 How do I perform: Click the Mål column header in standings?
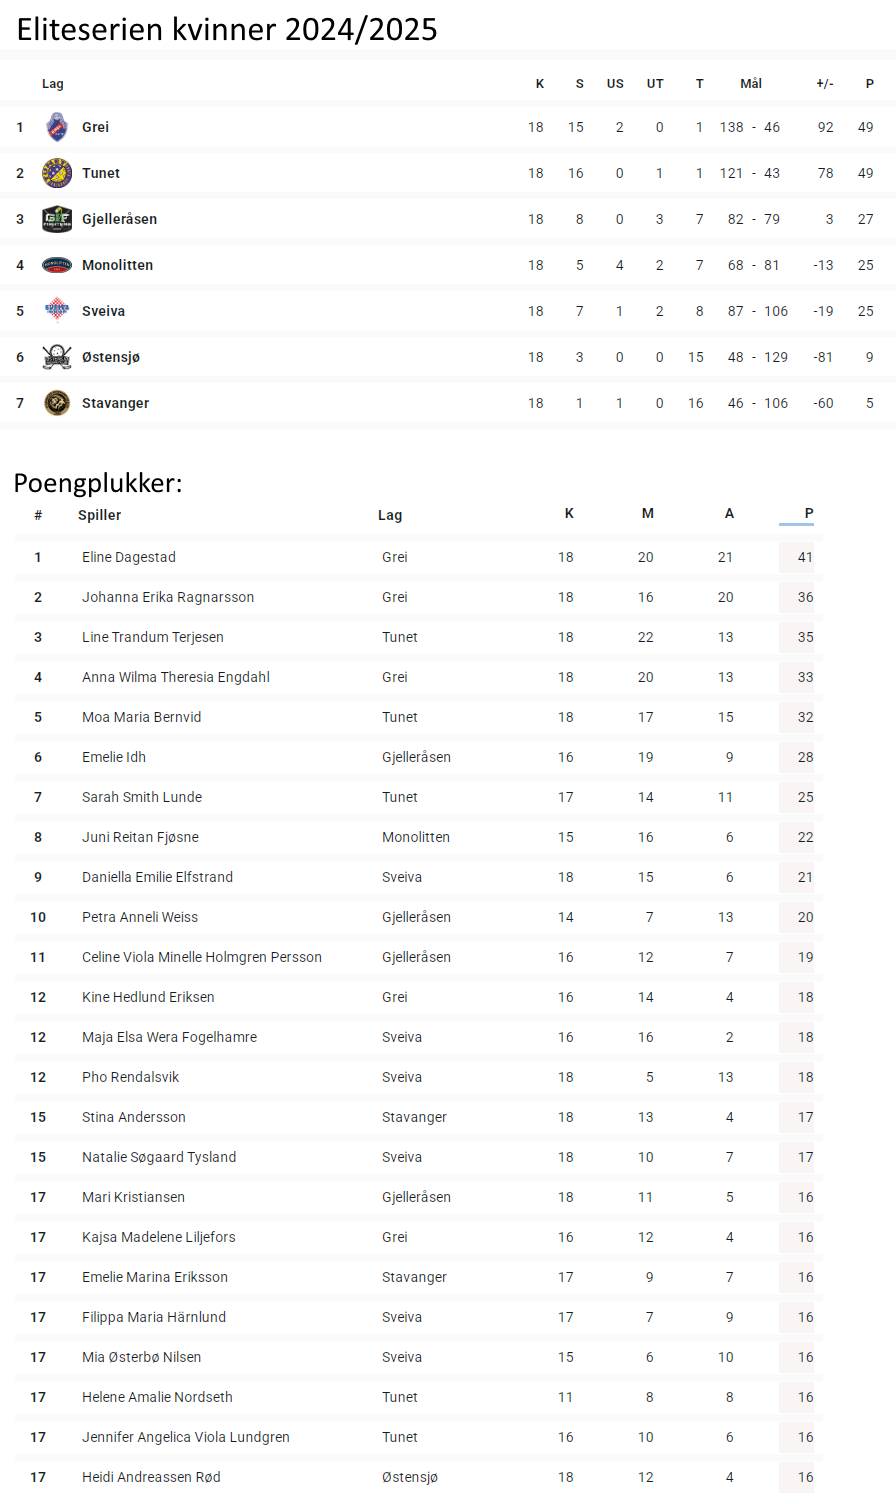[751, 84]
